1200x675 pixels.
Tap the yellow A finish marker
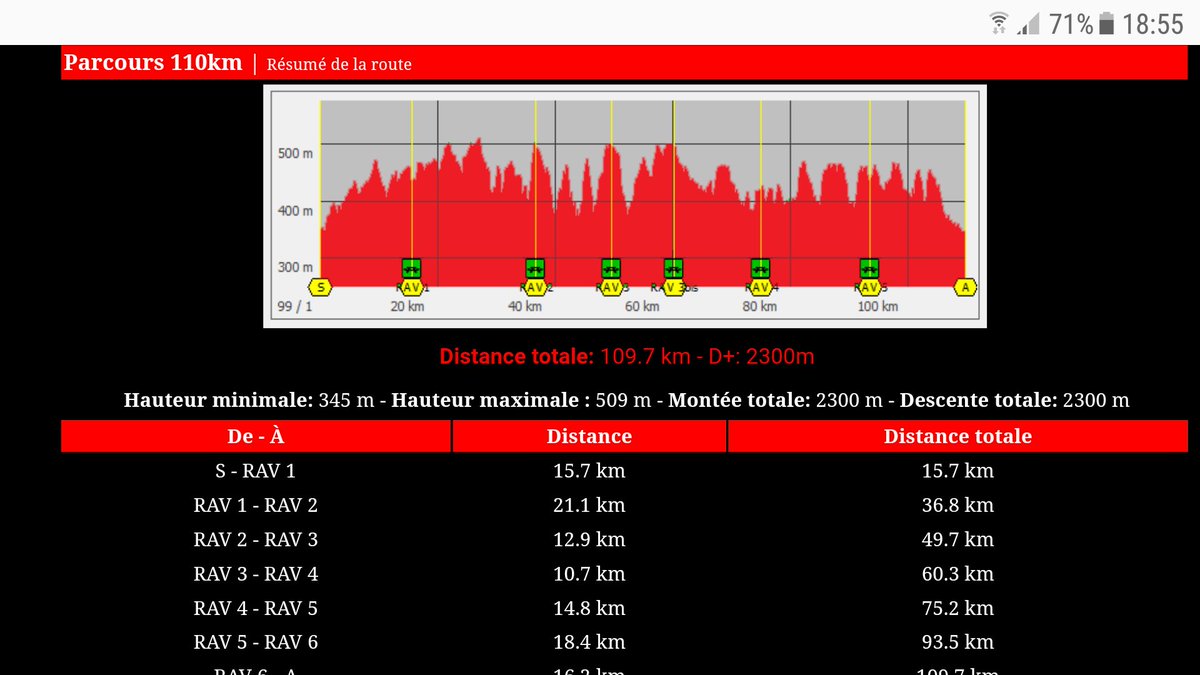click(x=965, y=287)
